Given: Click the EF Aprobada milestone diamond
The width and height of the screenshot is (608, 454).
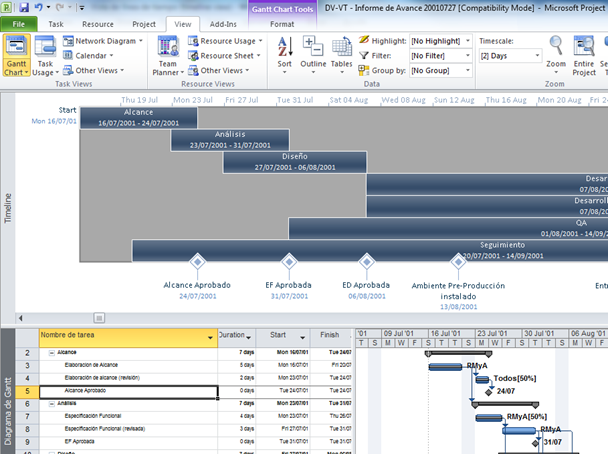Looking at the screenshot, I should pos(289,262).
